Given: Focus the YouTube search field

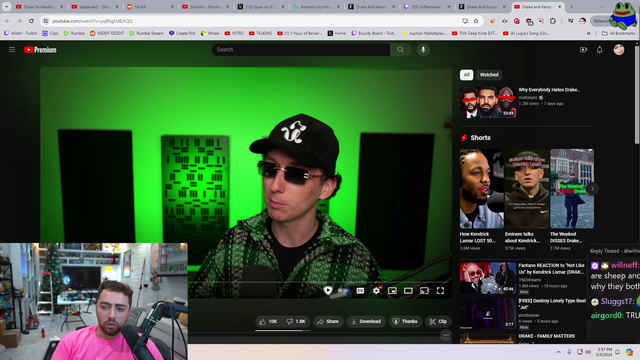Looking at the screenshot, I should 301,50.
